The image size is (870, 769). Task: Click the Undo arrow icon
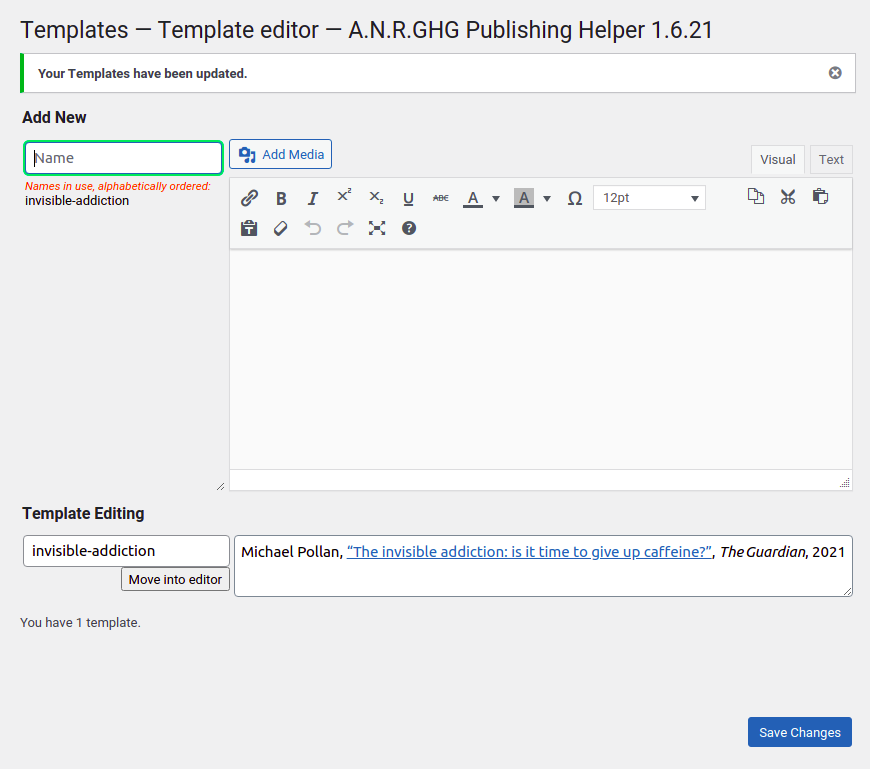pyautogui.click(x=313, y=229)
